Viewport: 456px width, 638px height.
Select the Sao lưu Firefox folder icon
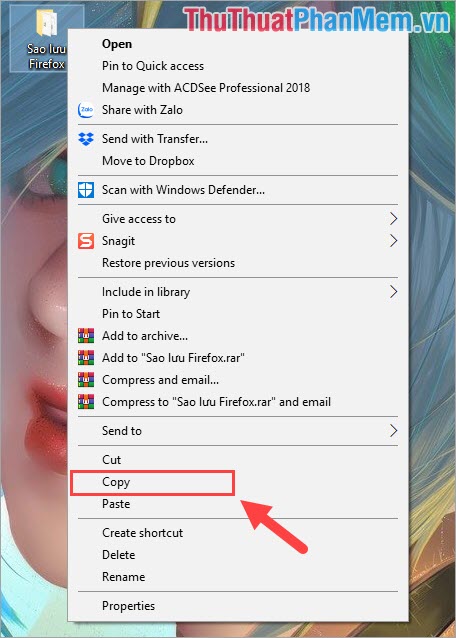pos(46,23)
